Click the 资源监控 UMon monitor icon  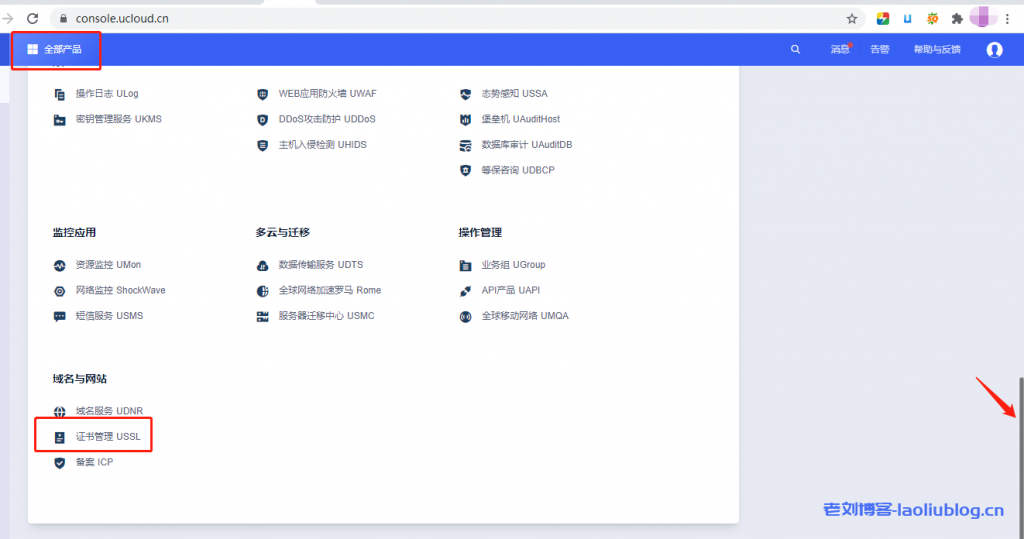(59, 265)
